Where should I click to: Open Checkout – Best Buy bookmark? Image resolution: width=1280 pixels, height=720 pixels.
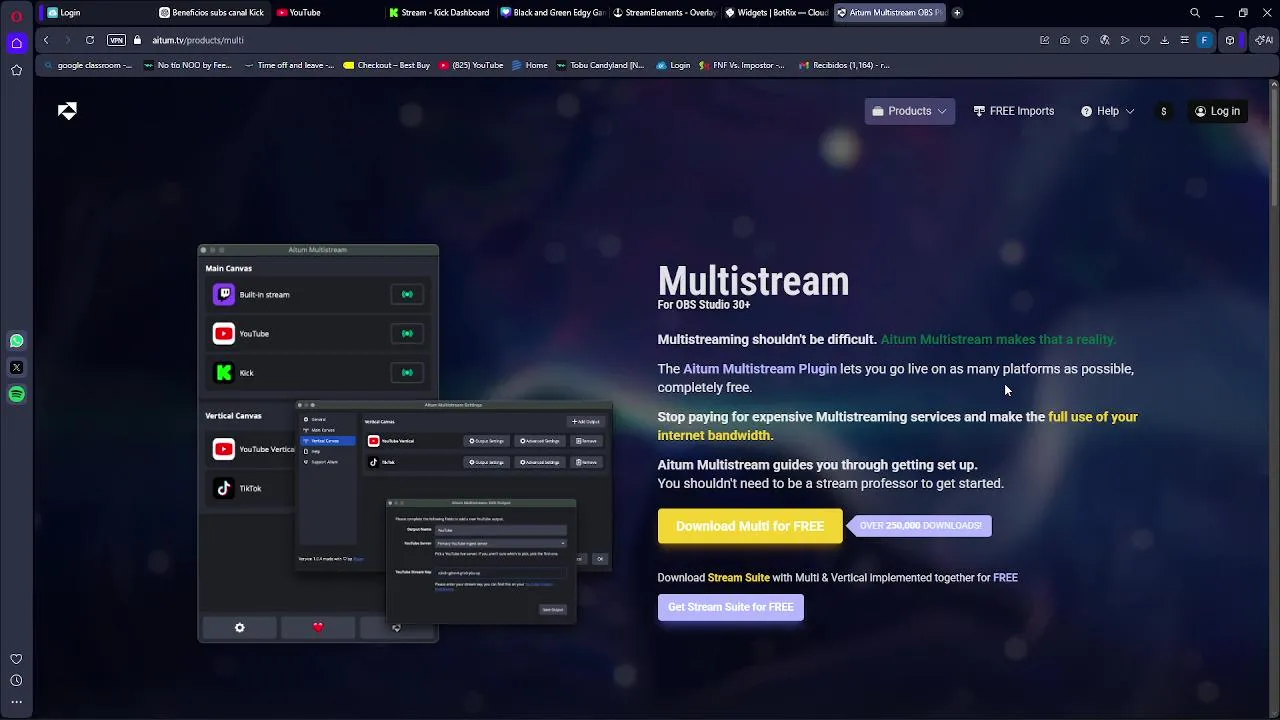(386, 65)
